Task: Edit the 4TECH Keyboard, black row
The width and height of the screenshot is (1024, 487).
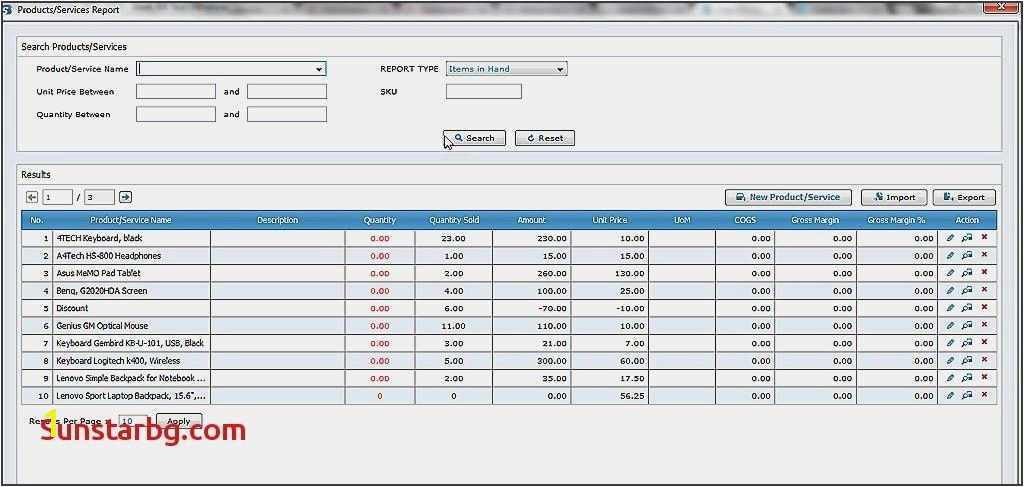Action: [x=950, y=238]
